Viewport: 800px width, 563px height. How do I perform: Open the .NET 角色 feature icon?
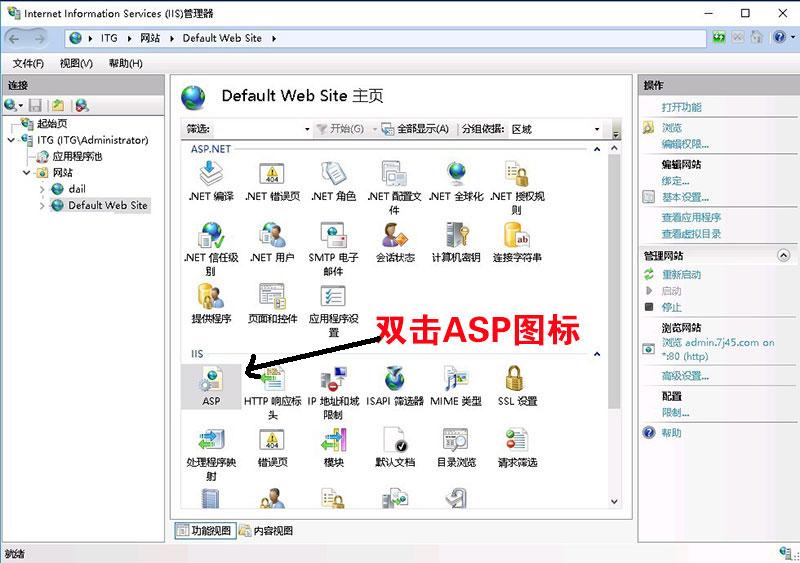pos(333,174)
